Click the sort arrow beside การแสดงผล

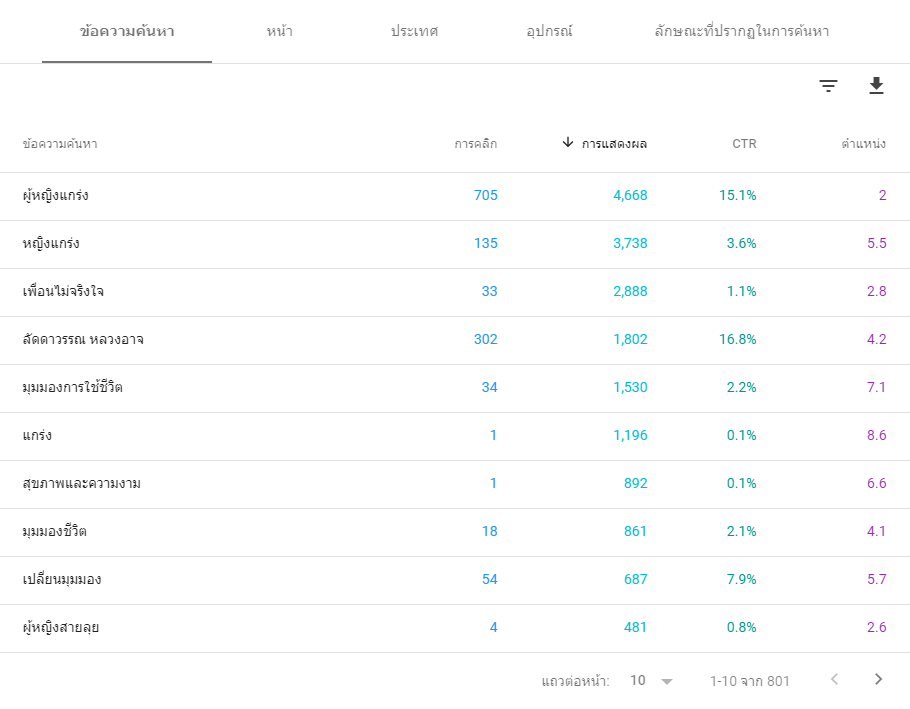[568, 142]
